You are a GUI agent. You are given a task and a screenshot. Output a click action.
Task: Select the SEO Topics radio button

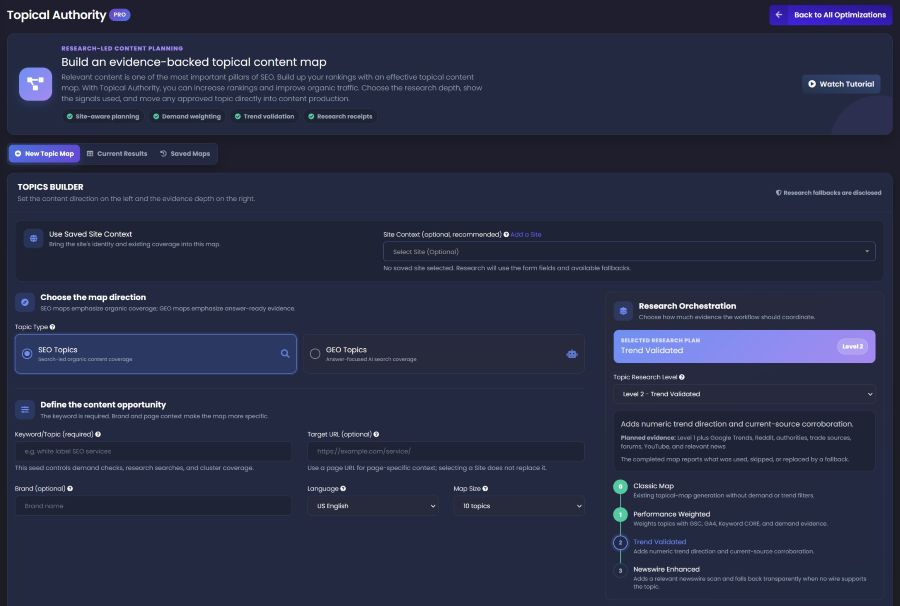pos(27,354)
